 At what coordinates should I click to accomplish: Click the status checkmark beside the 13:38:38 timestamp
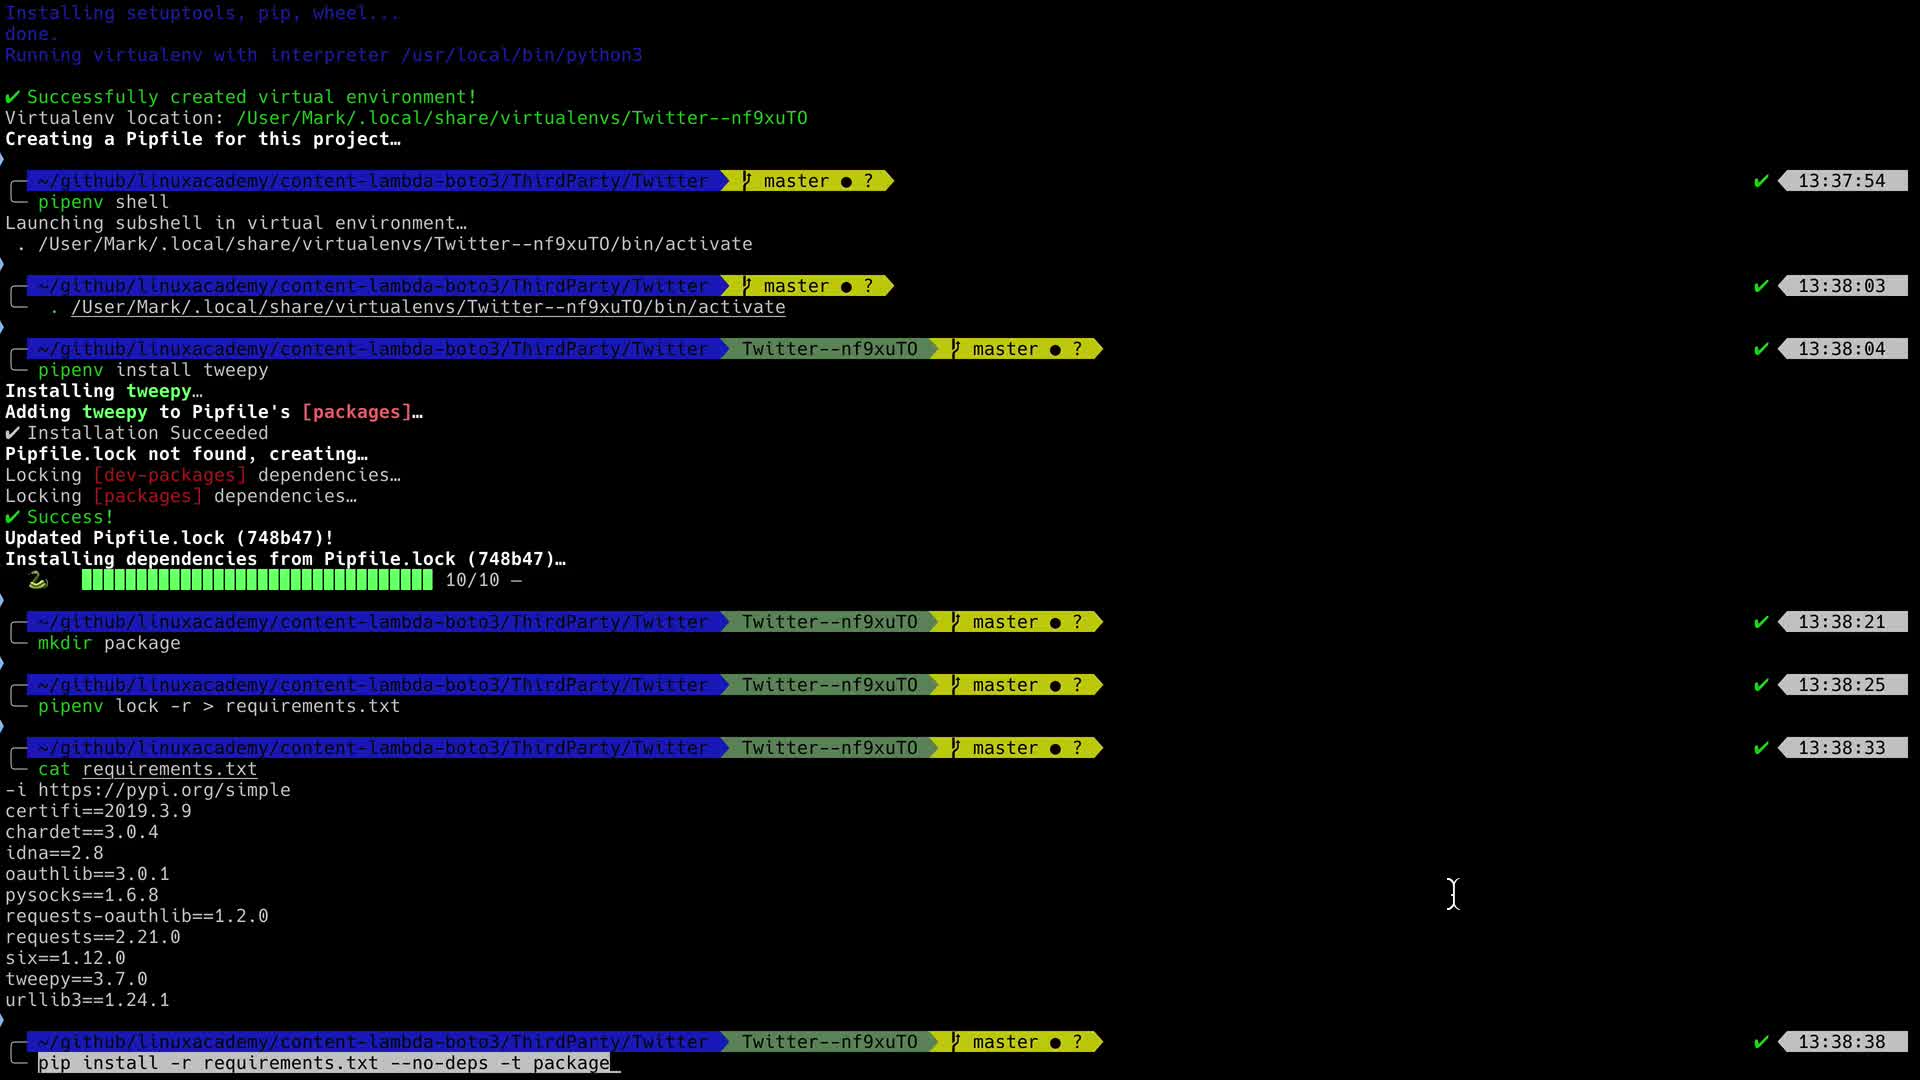1761,1042
